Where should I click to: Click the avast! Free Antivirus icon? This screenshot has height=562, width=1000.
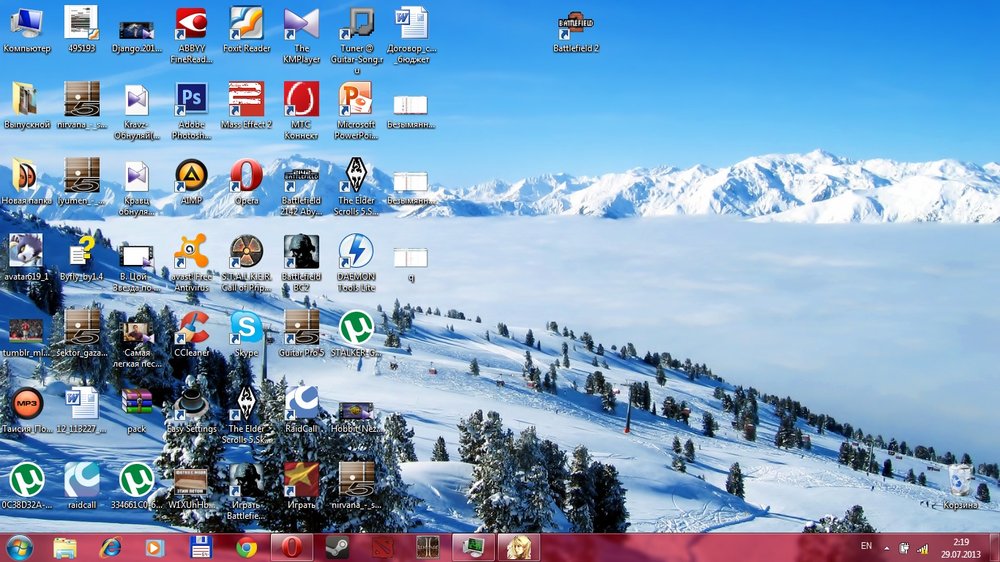(191, 252)
